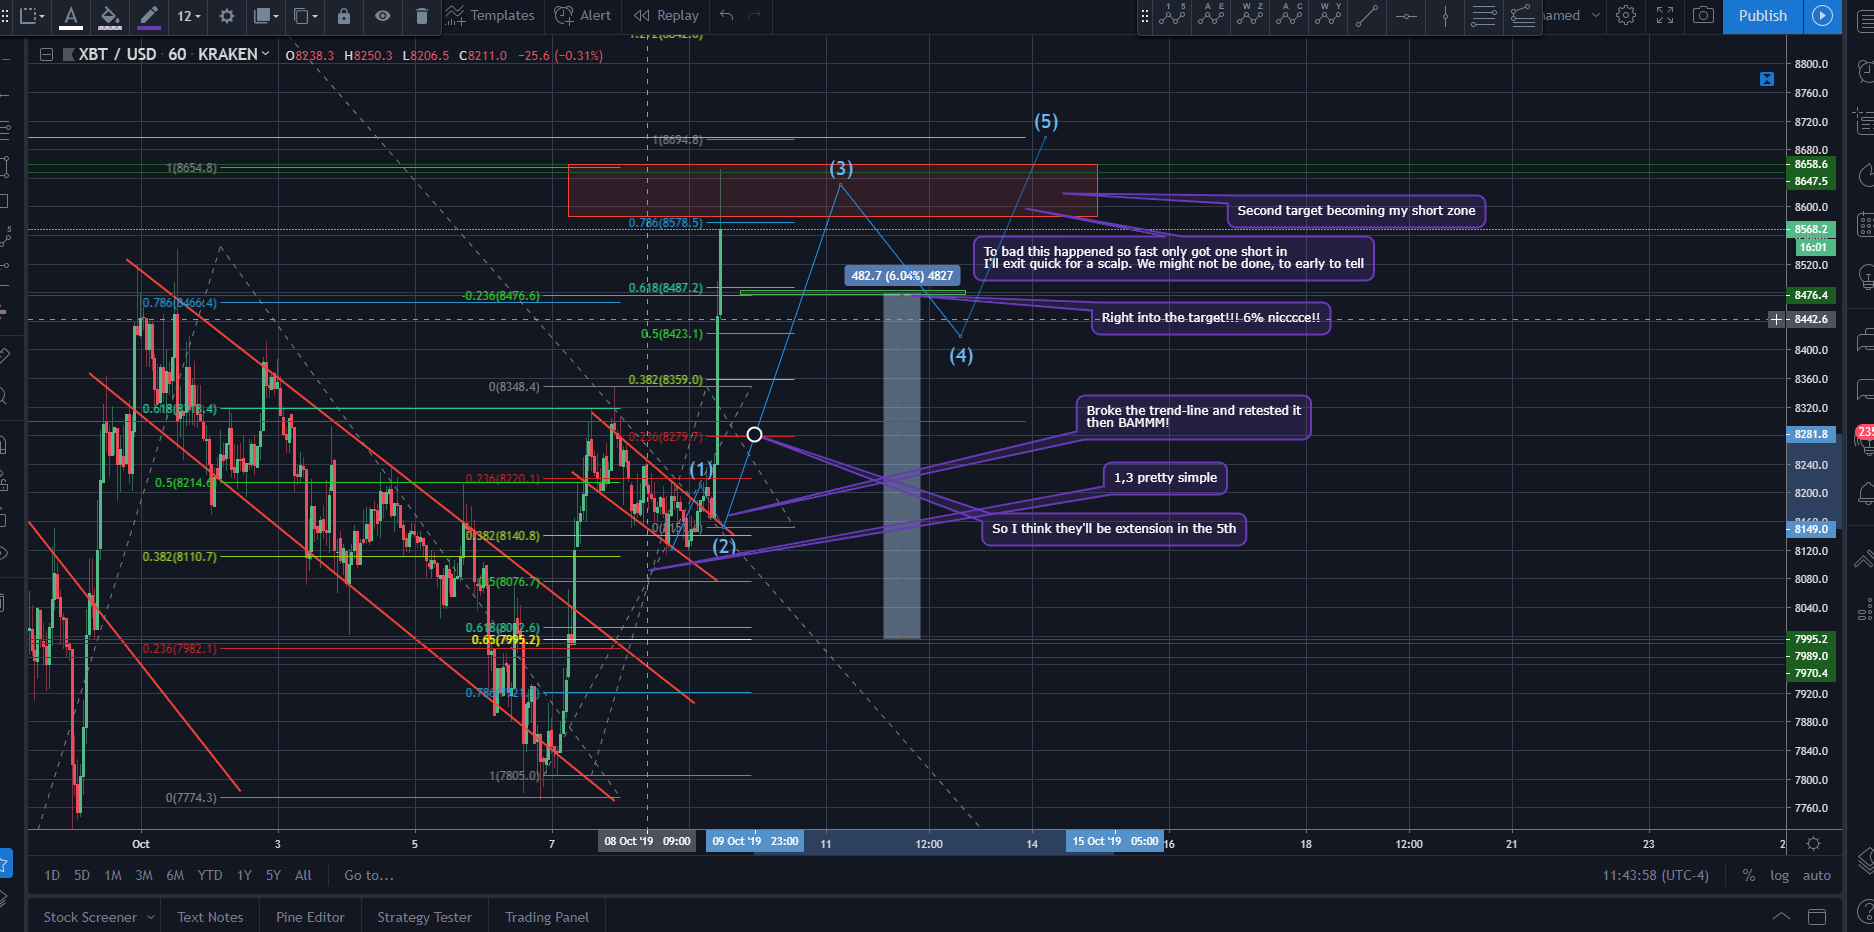Change the text color swatch

click(71, 16)
